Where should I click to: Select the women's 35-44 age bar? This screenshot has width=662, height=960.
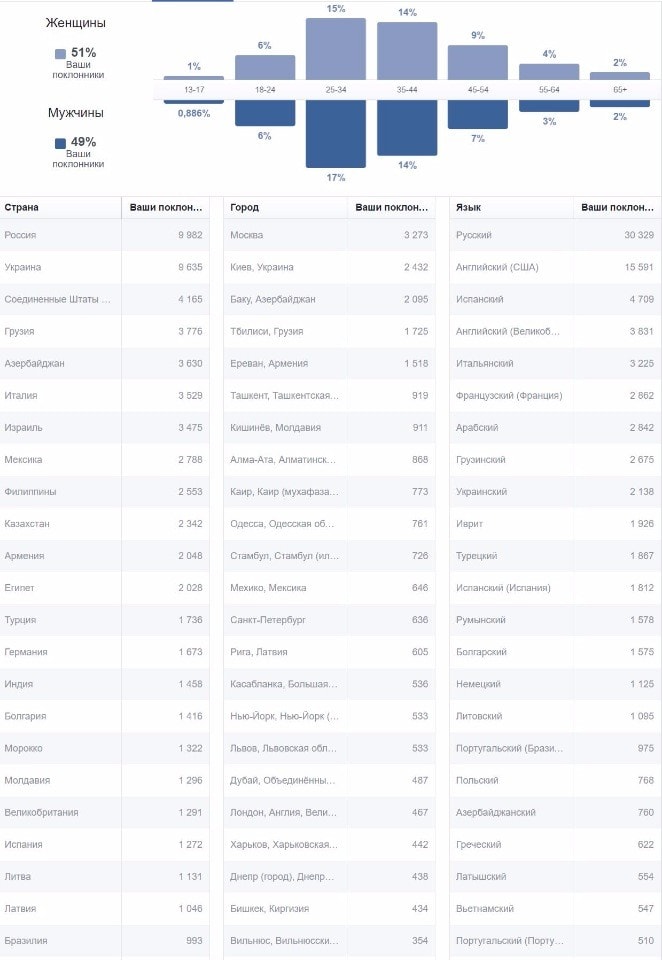407,50
